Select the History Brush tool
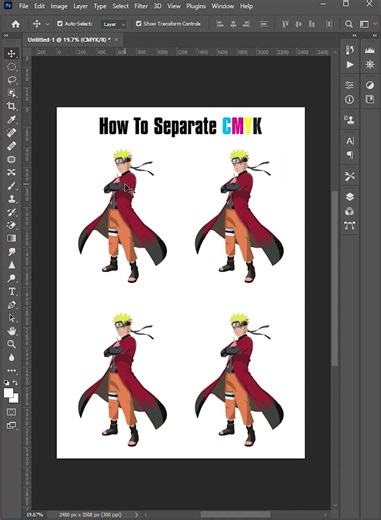Screen dimensions: 381x520 tap(11, 212)
